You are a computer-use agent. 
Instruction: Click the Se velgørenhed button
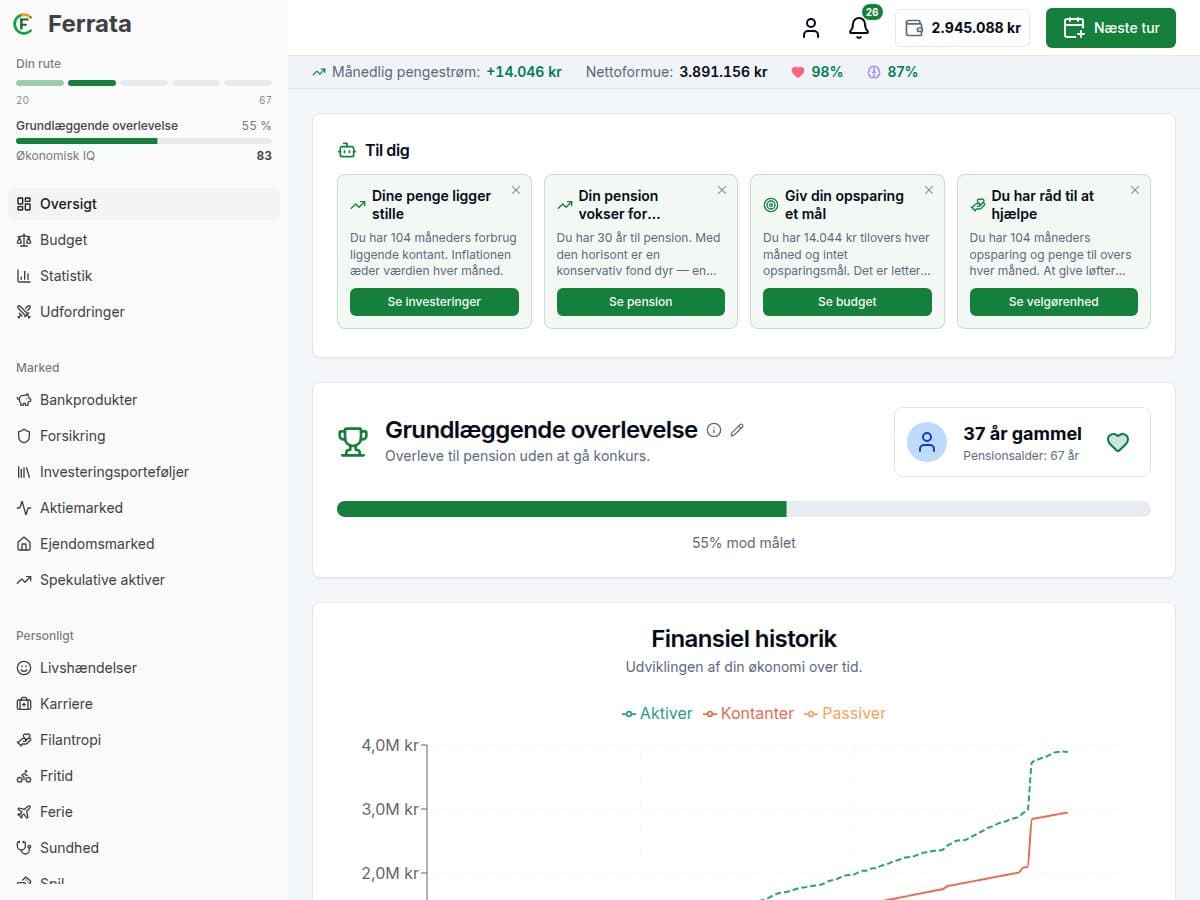[x=1054, y=302]
